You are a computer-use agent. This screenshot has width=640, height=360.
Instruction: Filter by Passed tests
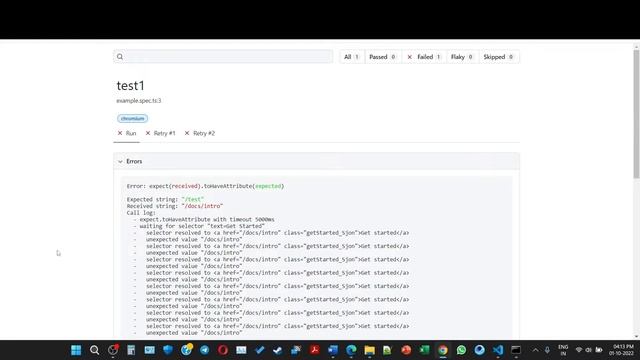tap(382, 57)
